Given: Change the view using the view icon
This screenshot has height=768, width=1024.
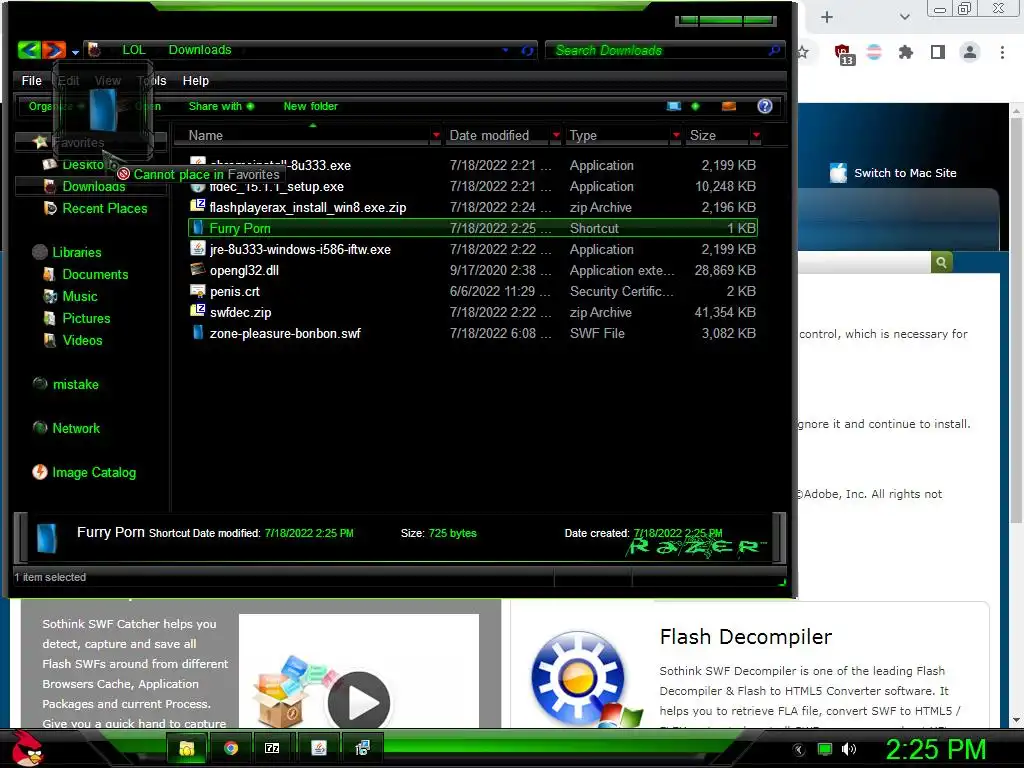Looking at the screenshot, I should coord(674,106).
